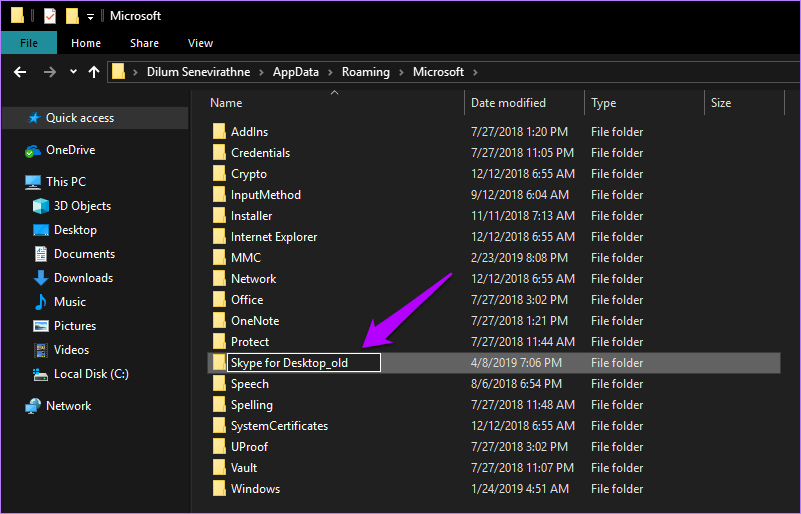The image size is (801, 514).
Task: Select the Windows folder name
Action: [x=255, y=489]
